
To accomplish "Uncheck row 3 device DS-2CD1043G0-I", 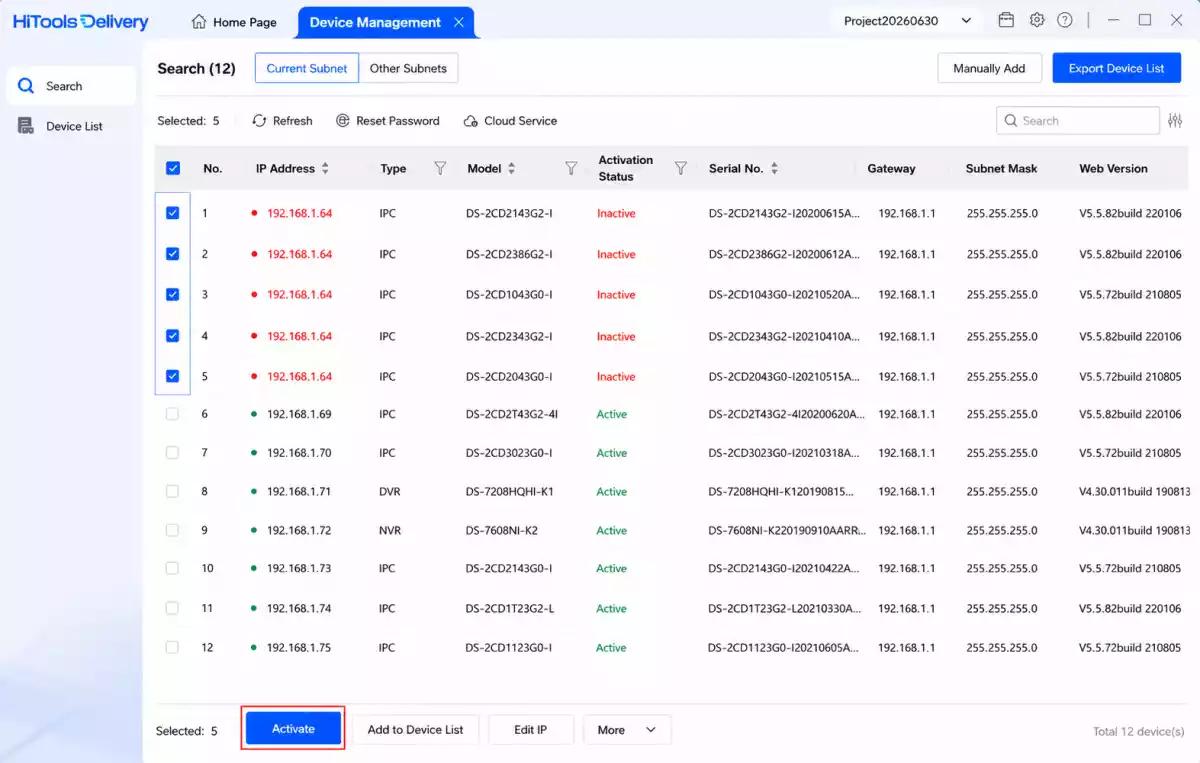I will click(172, 295).
